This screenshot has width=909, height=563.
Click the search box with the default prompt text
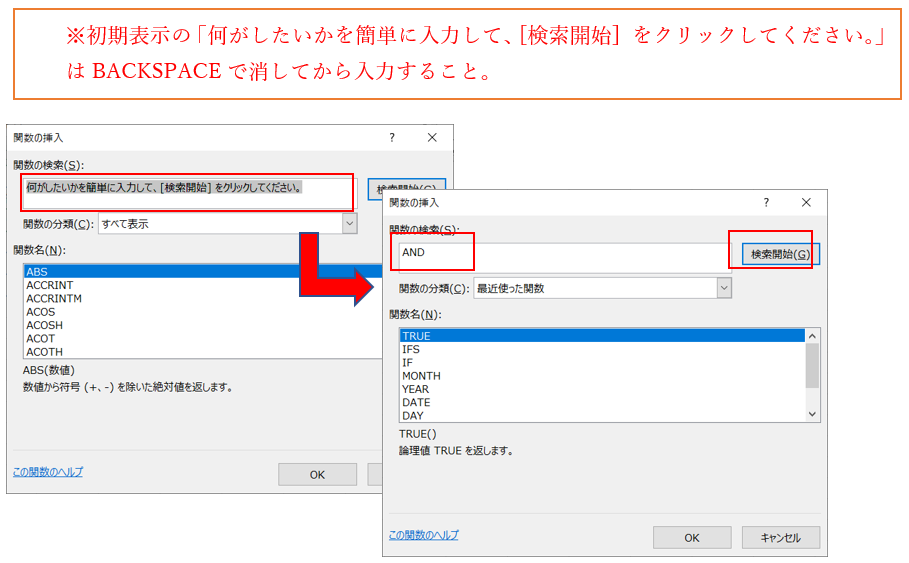(x=190, y=192)
